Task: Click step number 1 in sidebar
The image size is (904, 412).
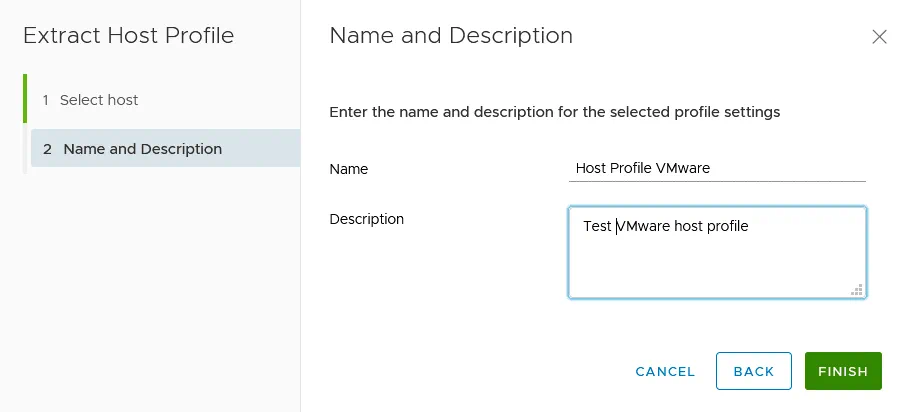Action: coord(45,100)
